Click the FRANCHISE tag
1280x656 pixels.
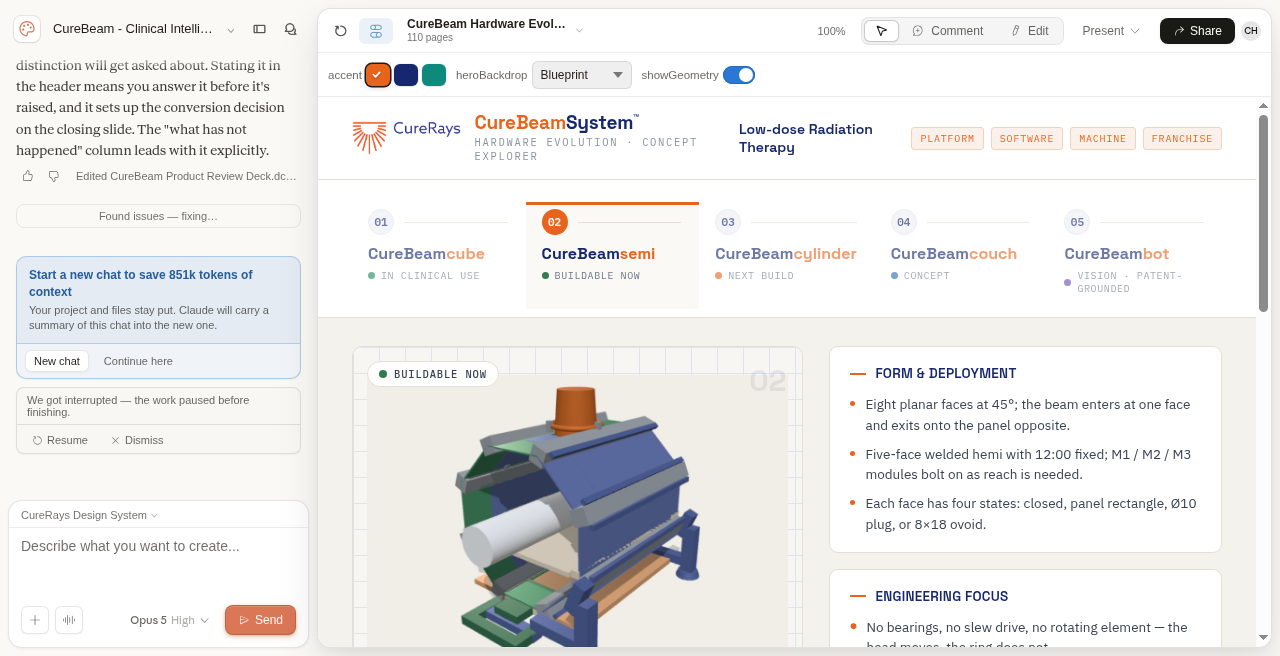click(x=1182, y=139)
